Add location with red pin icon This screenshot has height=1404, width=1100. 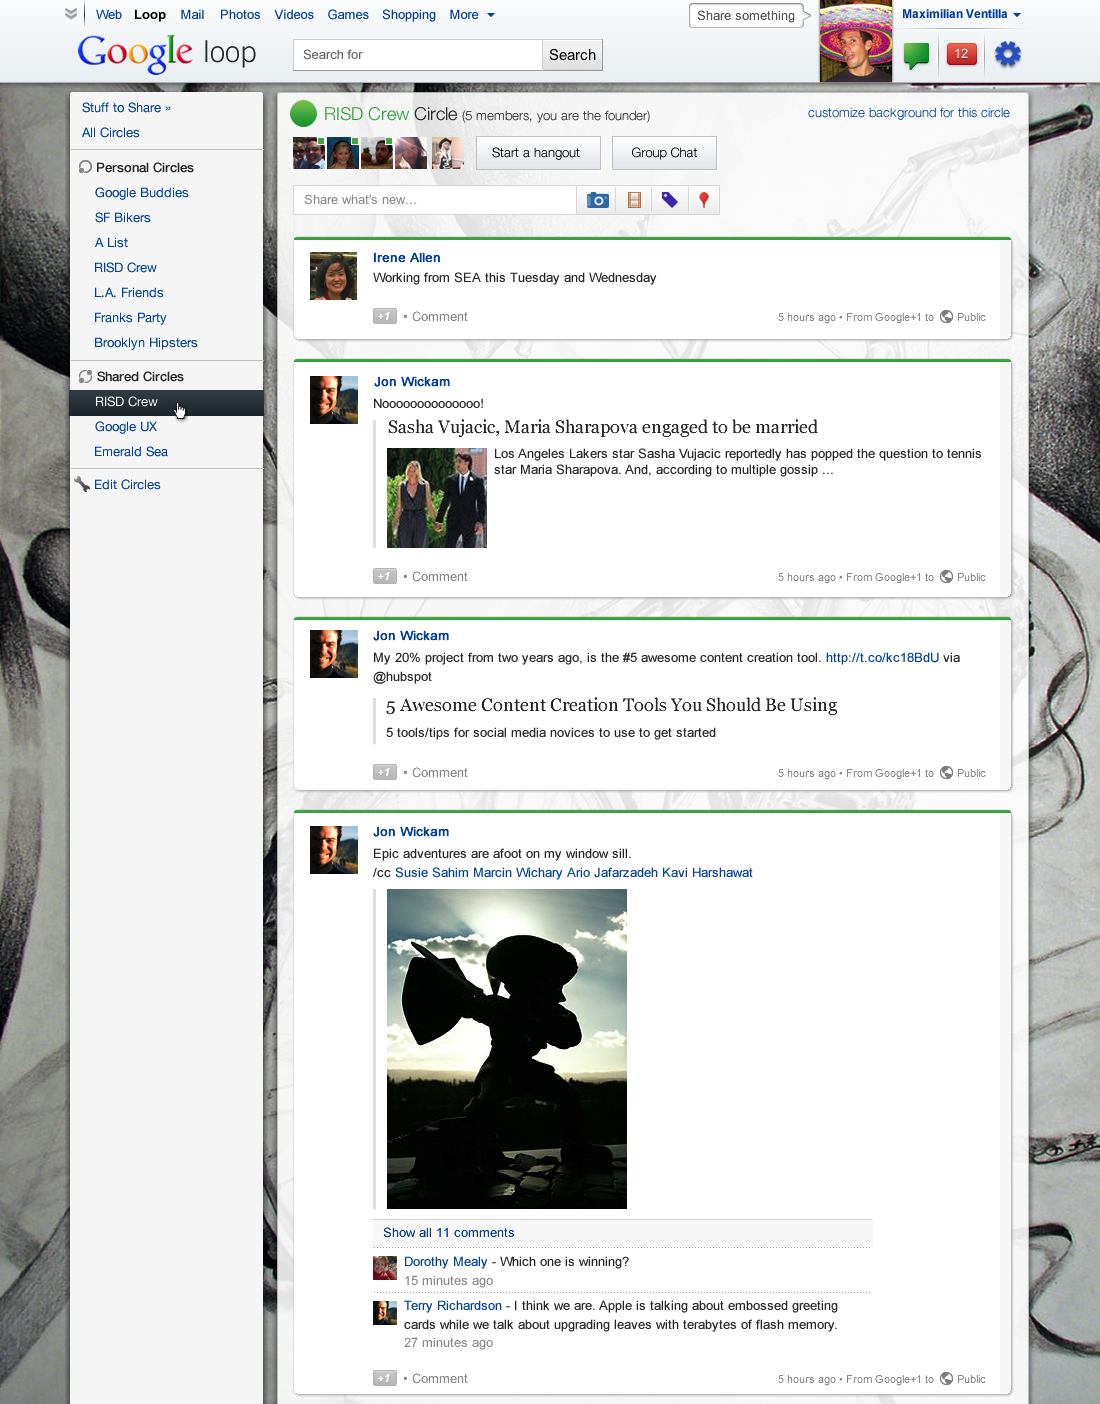tap(704, 200)
